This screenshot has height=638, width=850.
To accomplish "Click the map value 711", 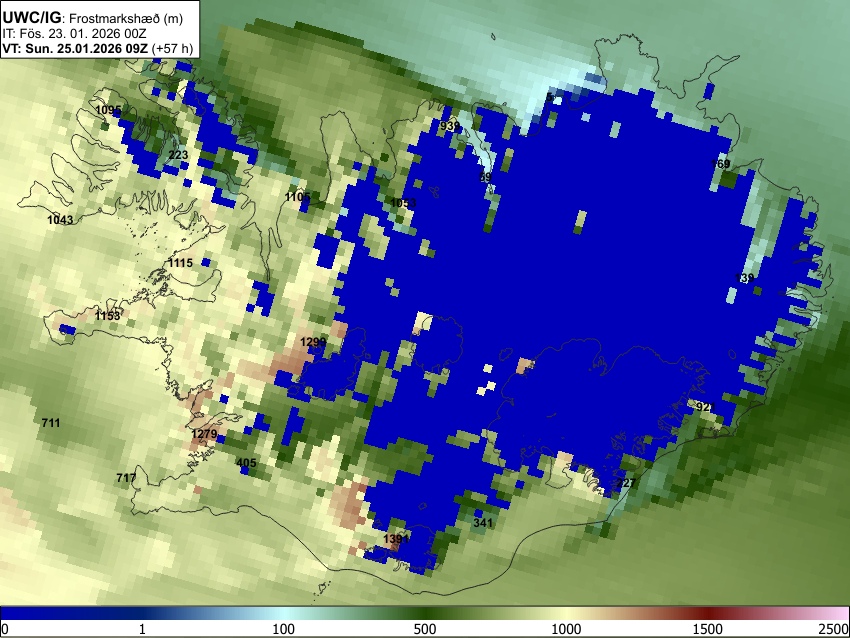I will tap(51, 423).
